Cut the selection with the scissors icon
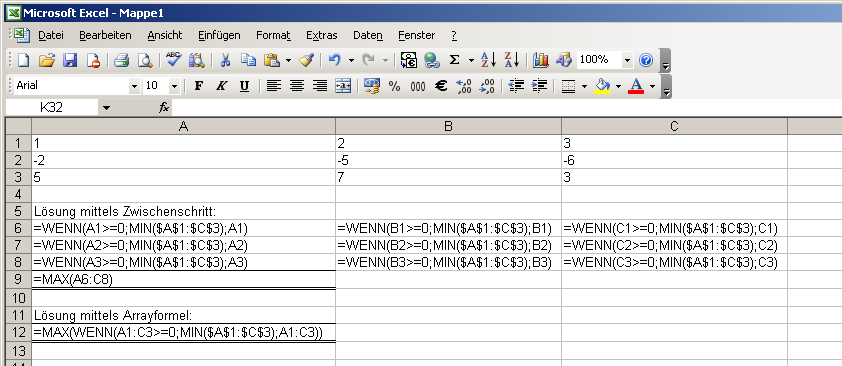Viewport: 842px width, 366px height. pyautogui.click(x=226, y=61)
